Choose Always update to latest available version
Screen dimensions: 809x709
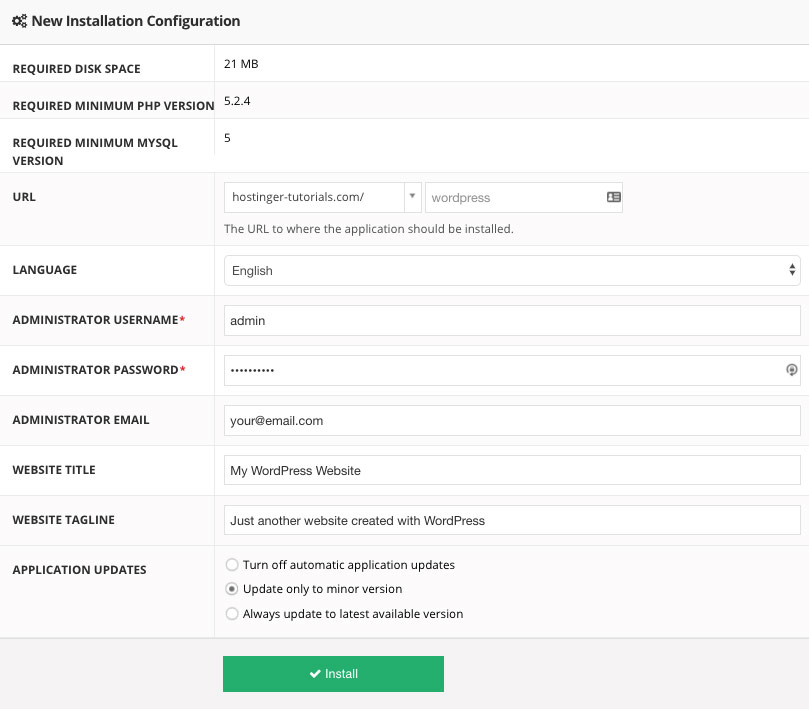click(233, 614)
